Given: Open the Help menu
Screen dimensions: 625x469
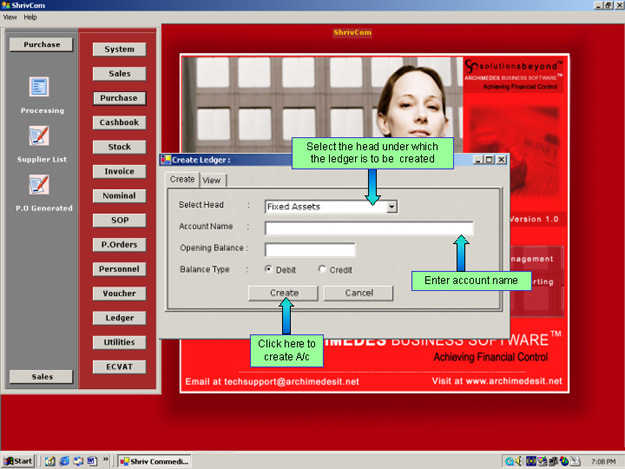Looking at the screenshot, I should point(31,17).
